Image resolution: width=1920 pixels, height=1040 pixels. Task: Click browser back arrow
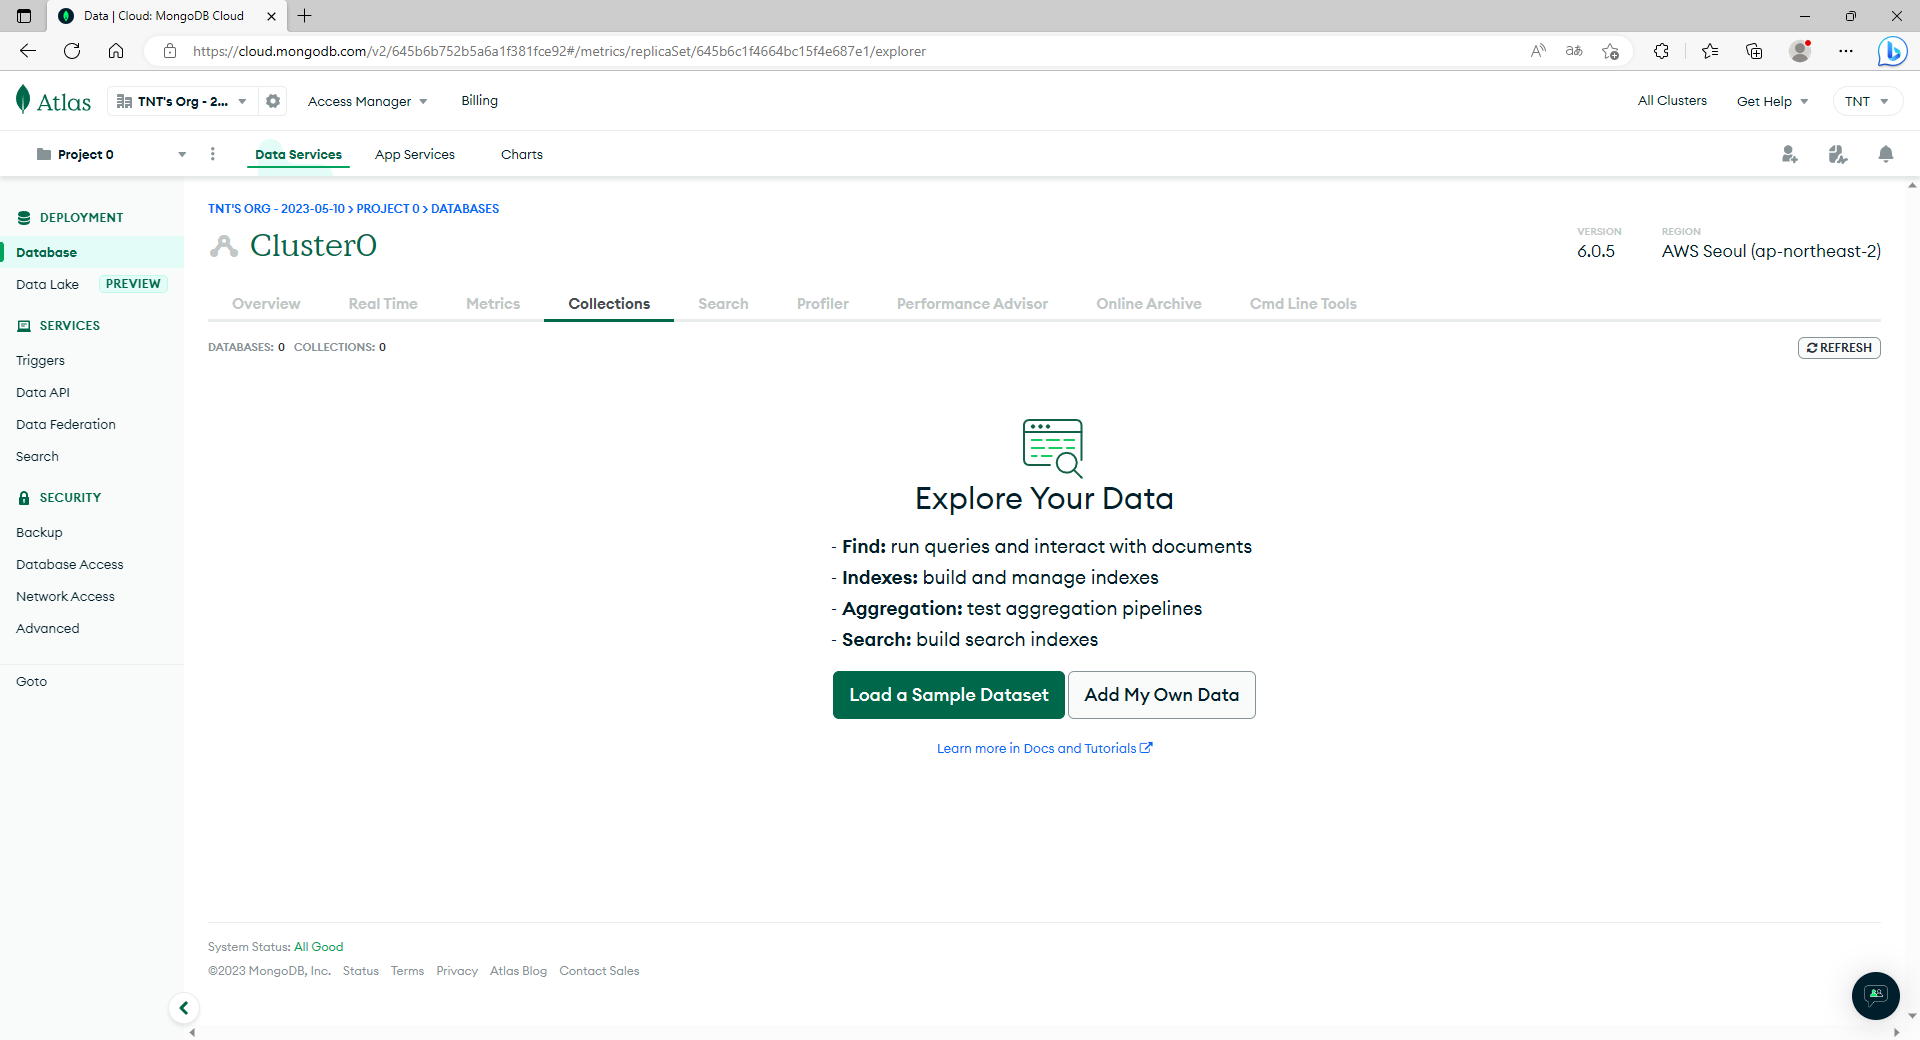point(28,51)
